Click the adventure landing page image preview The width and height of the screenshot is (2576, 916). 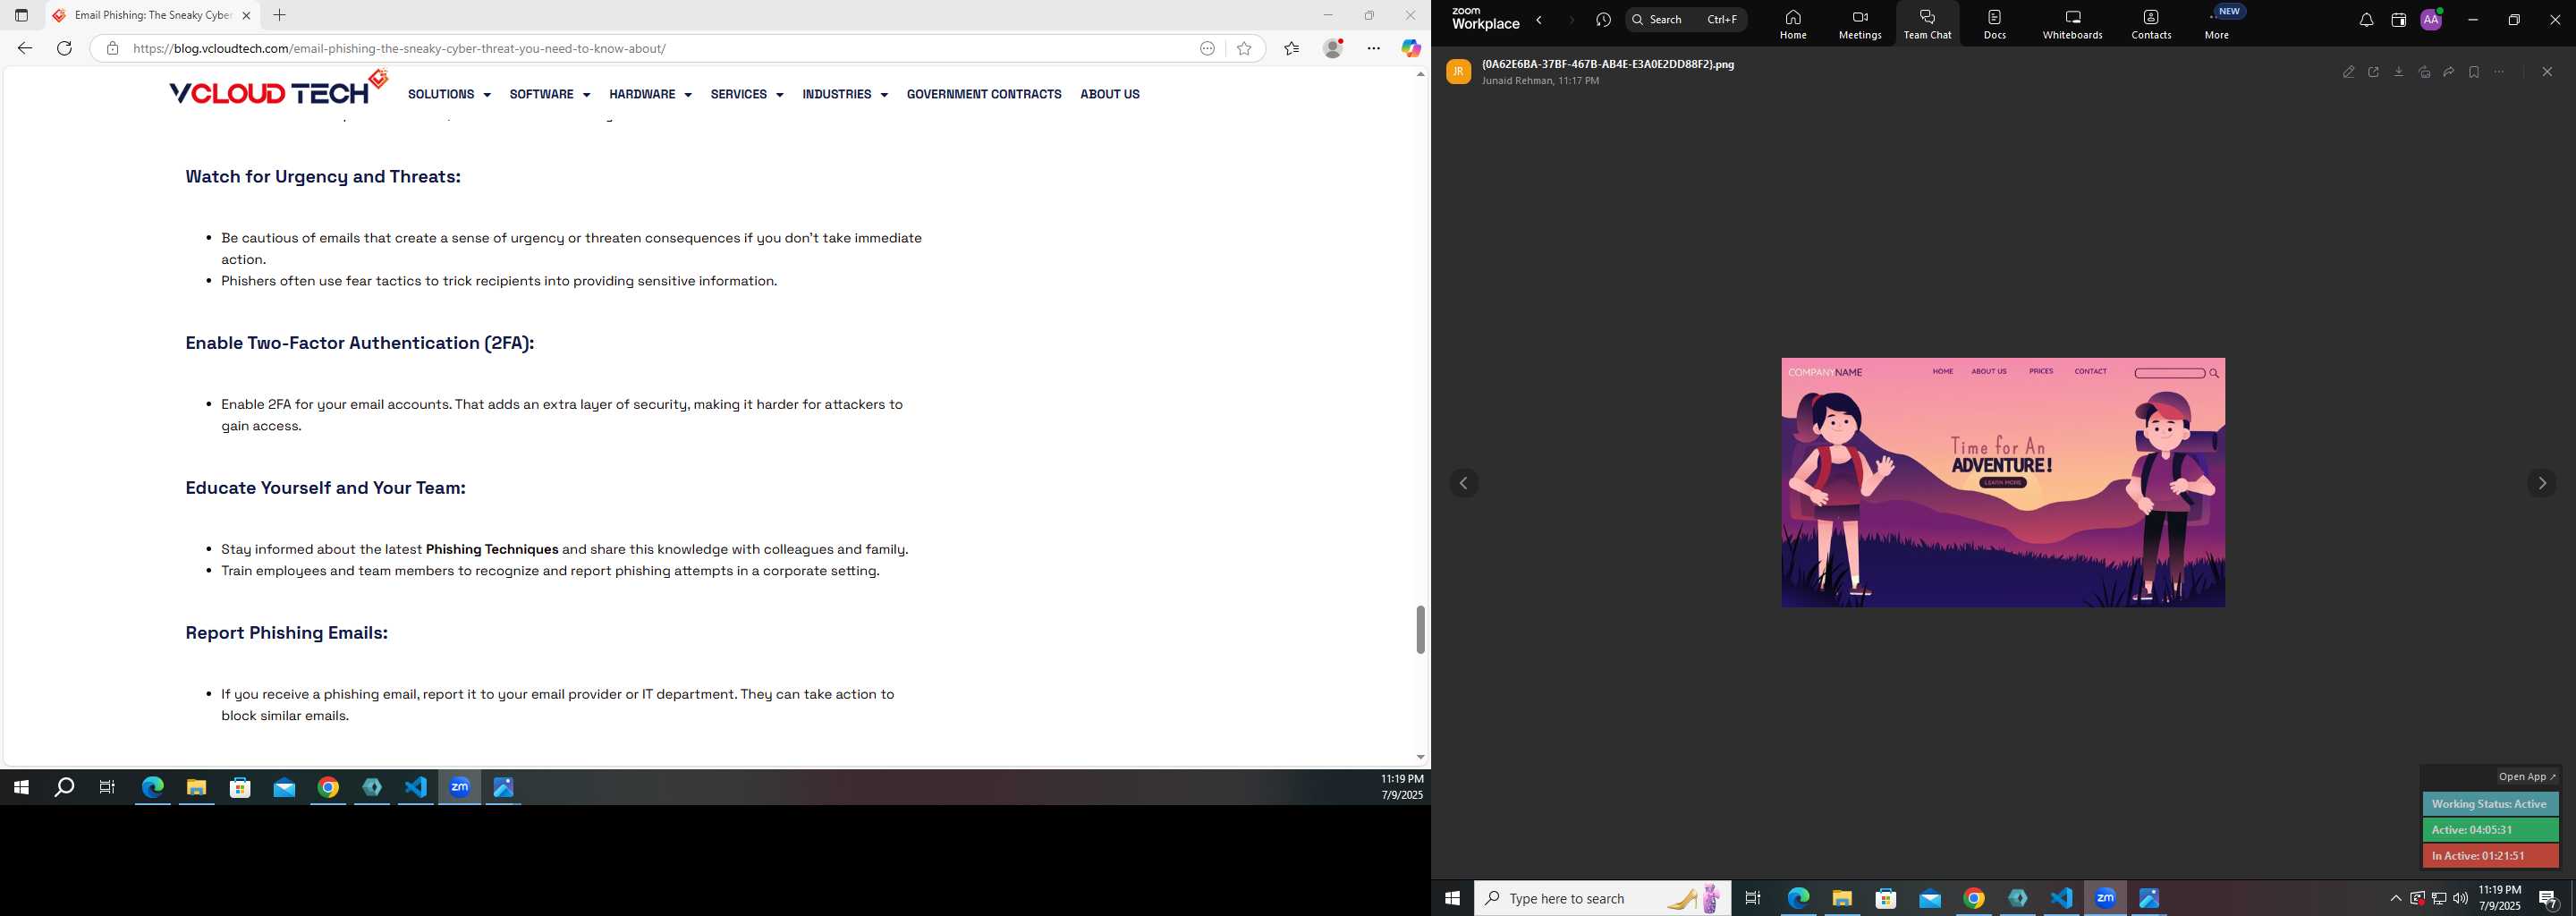[2003, 482]
